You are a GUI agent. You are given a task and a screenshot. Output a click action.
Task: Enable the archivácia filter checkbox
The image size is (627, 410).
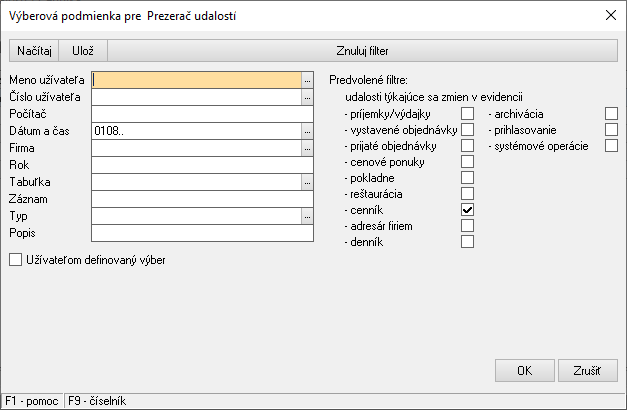click(611, 114)
